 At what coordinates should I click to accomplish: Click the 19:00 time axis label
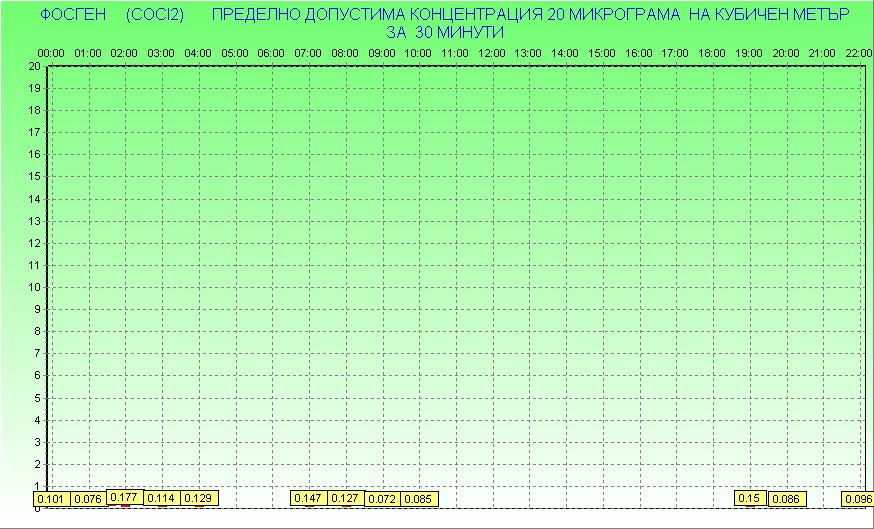click(749, 53)
